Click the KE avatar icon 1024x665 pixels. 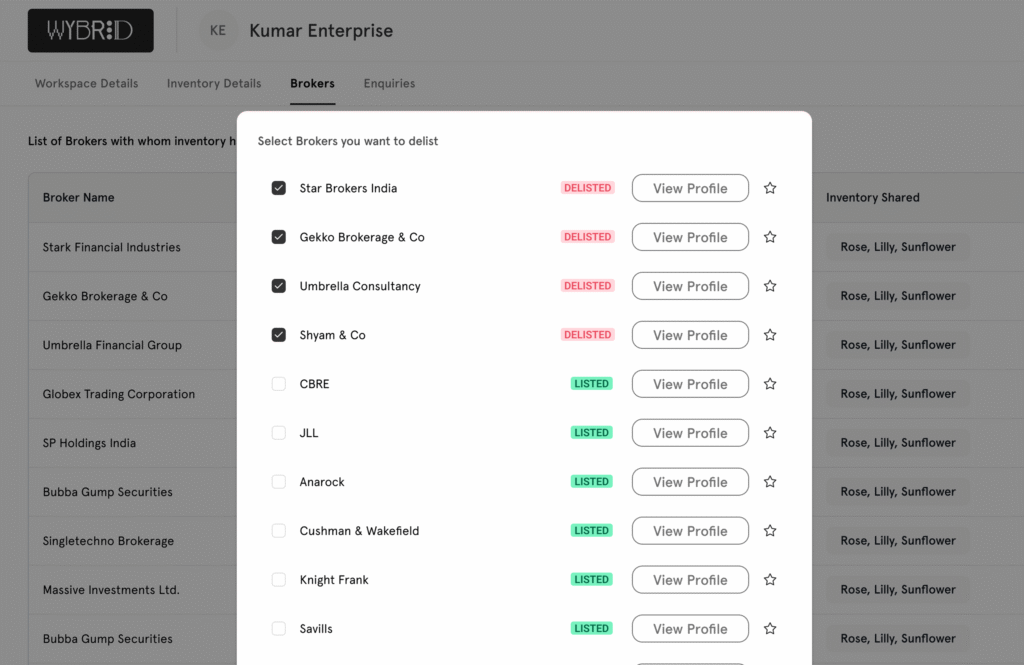(x=218, y=31)
